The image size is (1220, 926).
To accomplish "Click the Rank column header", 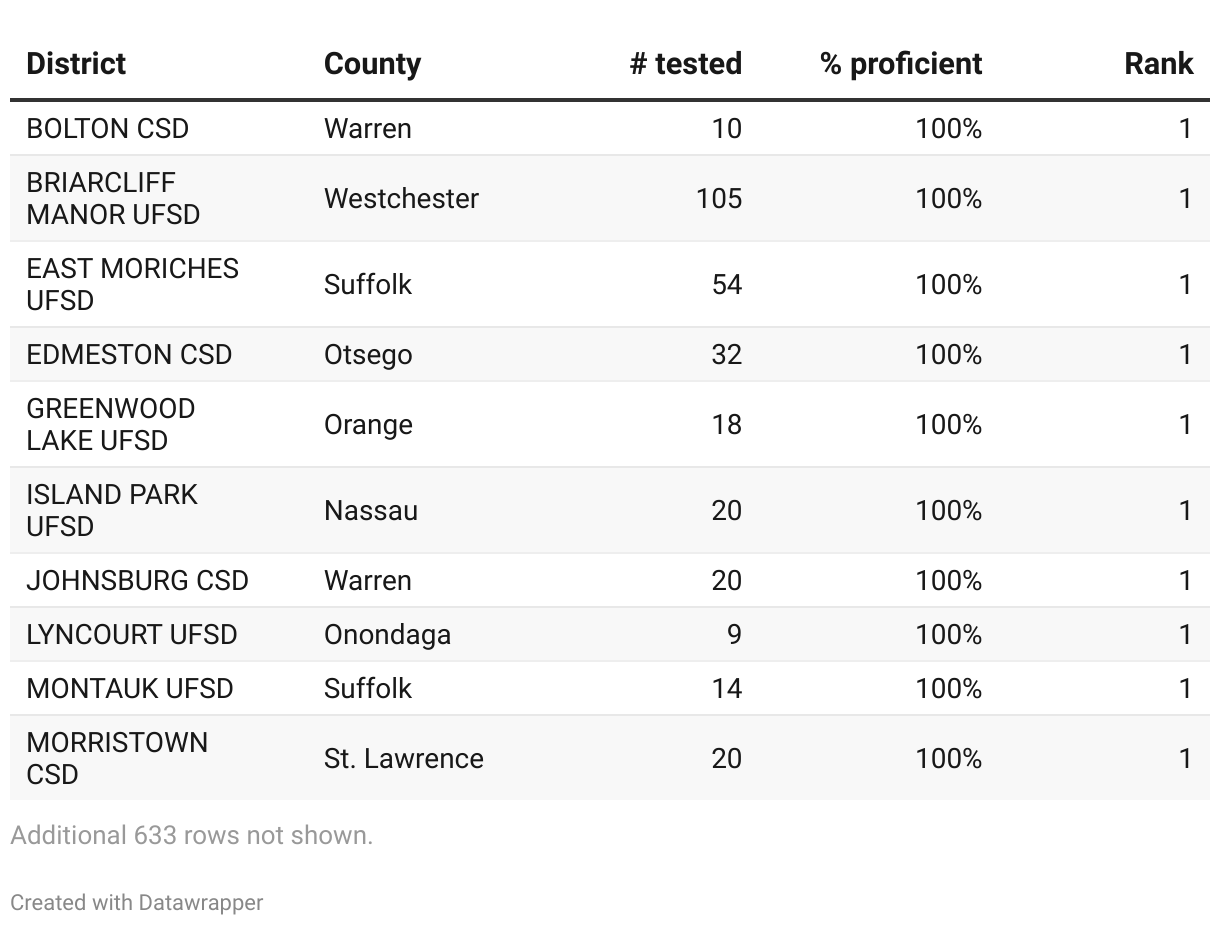I will (1158, 64).
